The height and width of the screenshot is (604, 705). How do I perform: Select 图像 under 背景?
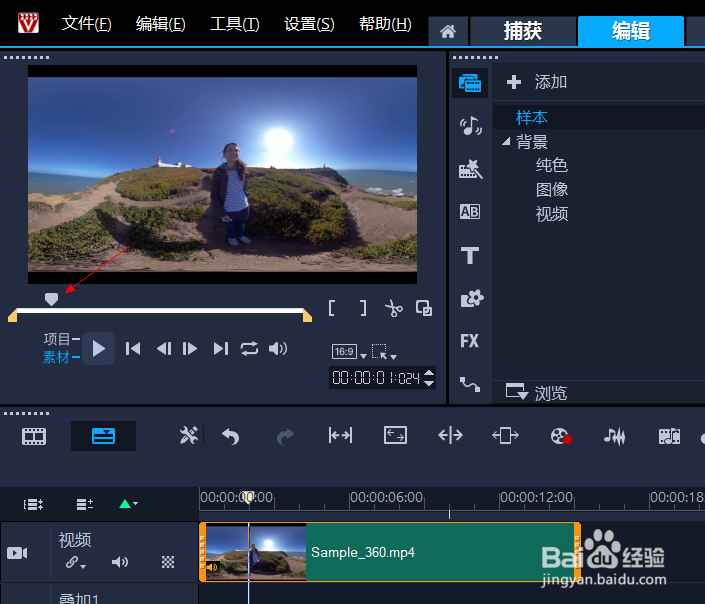pyautogui.click(x=552, y=189)
